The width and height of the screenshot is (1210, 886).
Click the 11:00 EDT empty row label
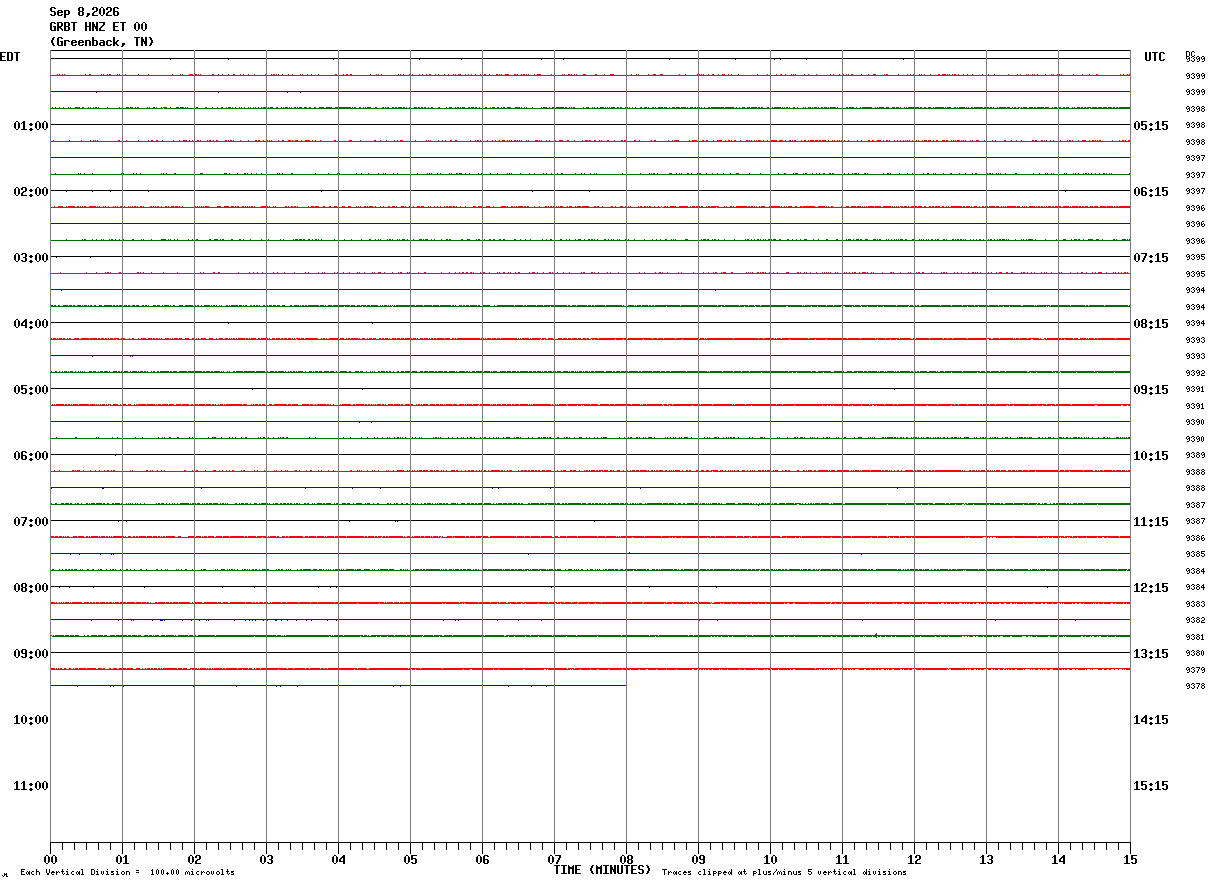pyautogui.click(x=31, y=786)
